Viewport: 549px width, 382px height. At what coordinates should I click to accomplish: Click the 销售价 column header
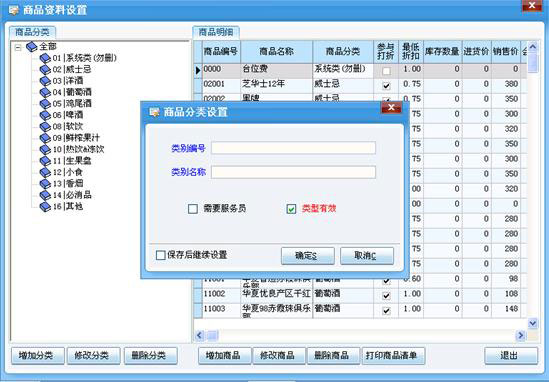(506, 51)
